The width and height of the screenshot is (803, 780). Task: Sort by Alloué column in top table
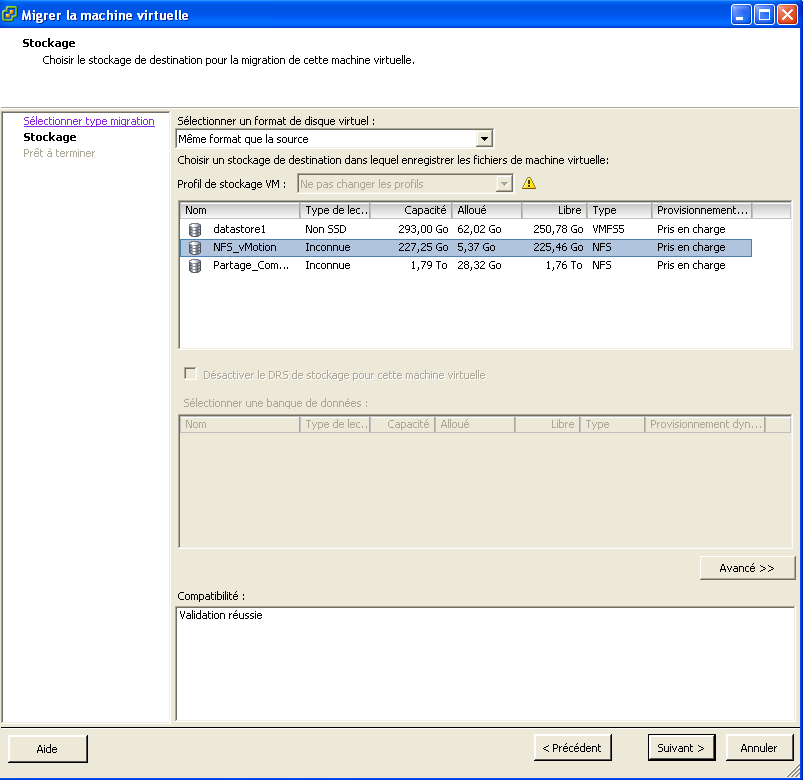coord(487,210)
